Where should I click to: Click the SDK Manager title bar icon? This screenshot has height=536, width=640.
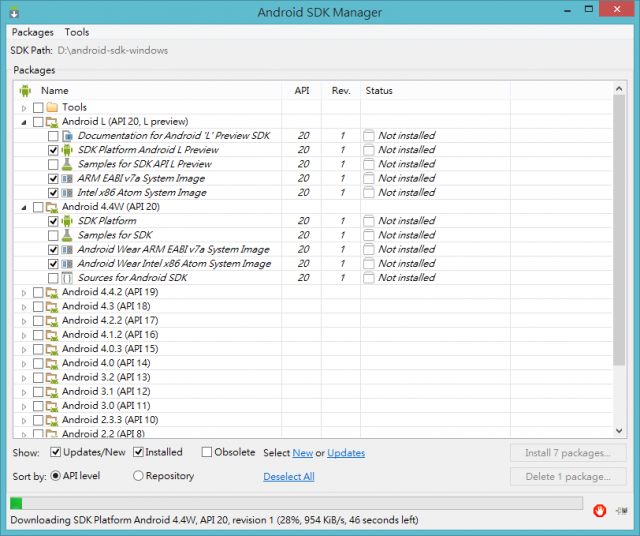click(14, 12)
